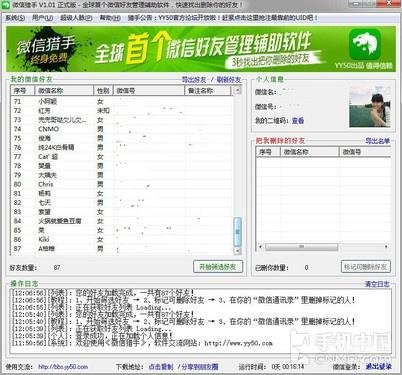Click the friends list vertical scrollbar thumb
Image resolution: width=402 pixels, height=375 pixels.
[238, 232]
